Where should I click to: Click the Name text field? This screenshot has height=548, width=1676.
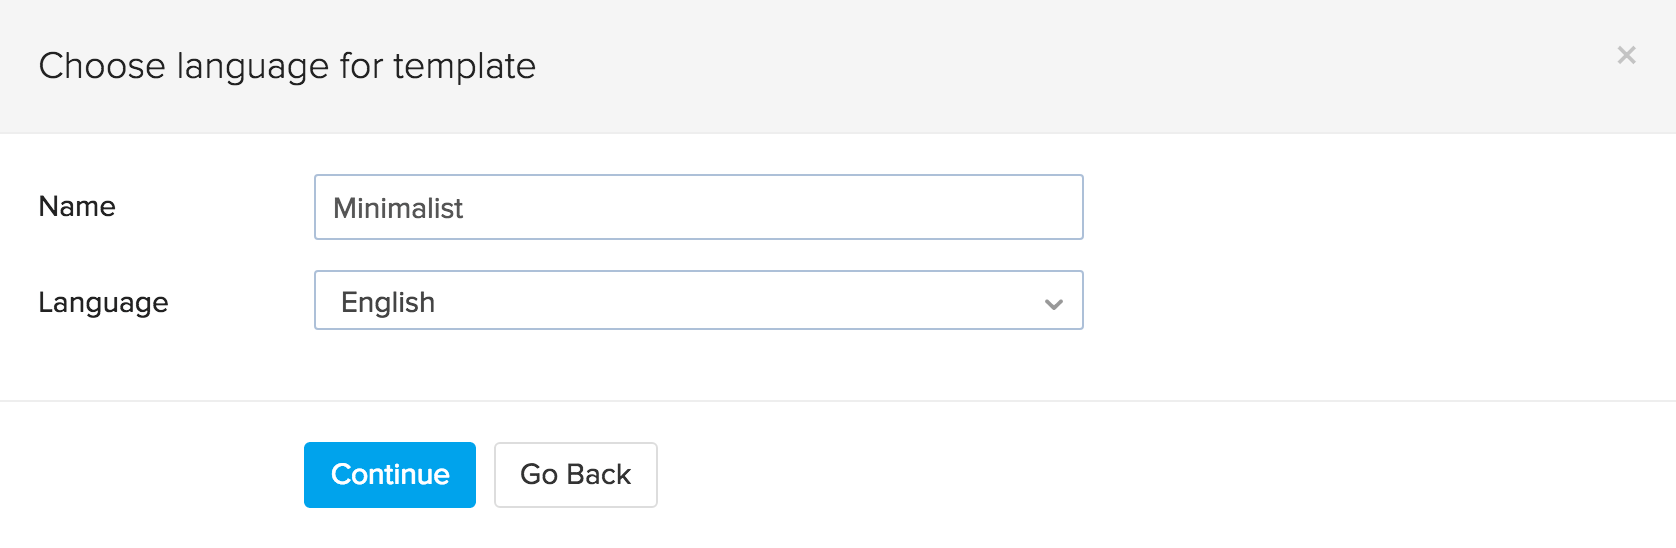point(698,207)
